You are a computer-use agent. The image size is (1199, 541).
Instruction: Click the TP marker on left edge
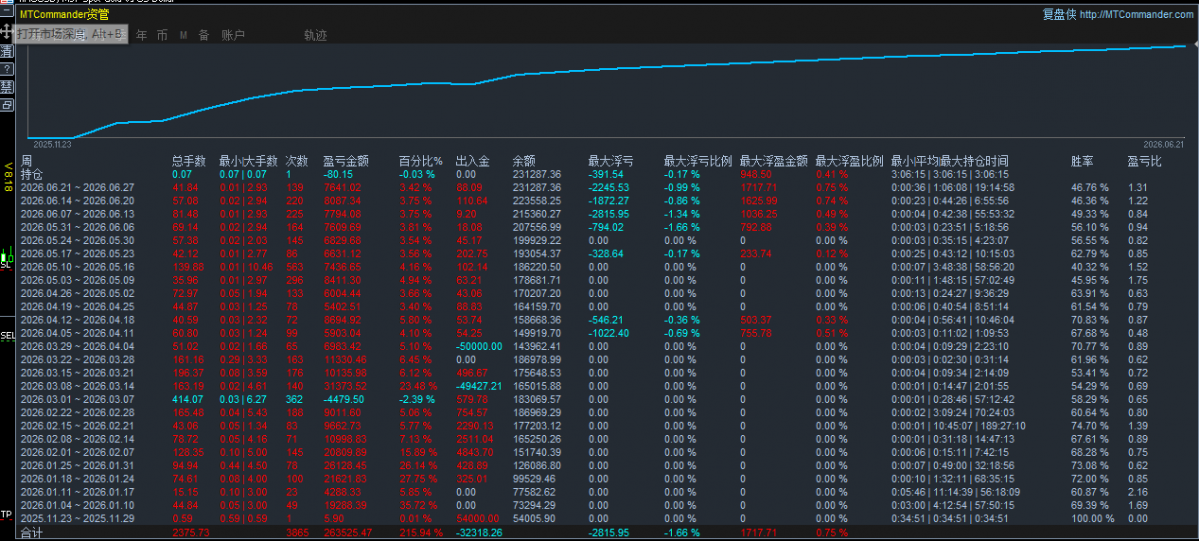[x=6, y=514]
